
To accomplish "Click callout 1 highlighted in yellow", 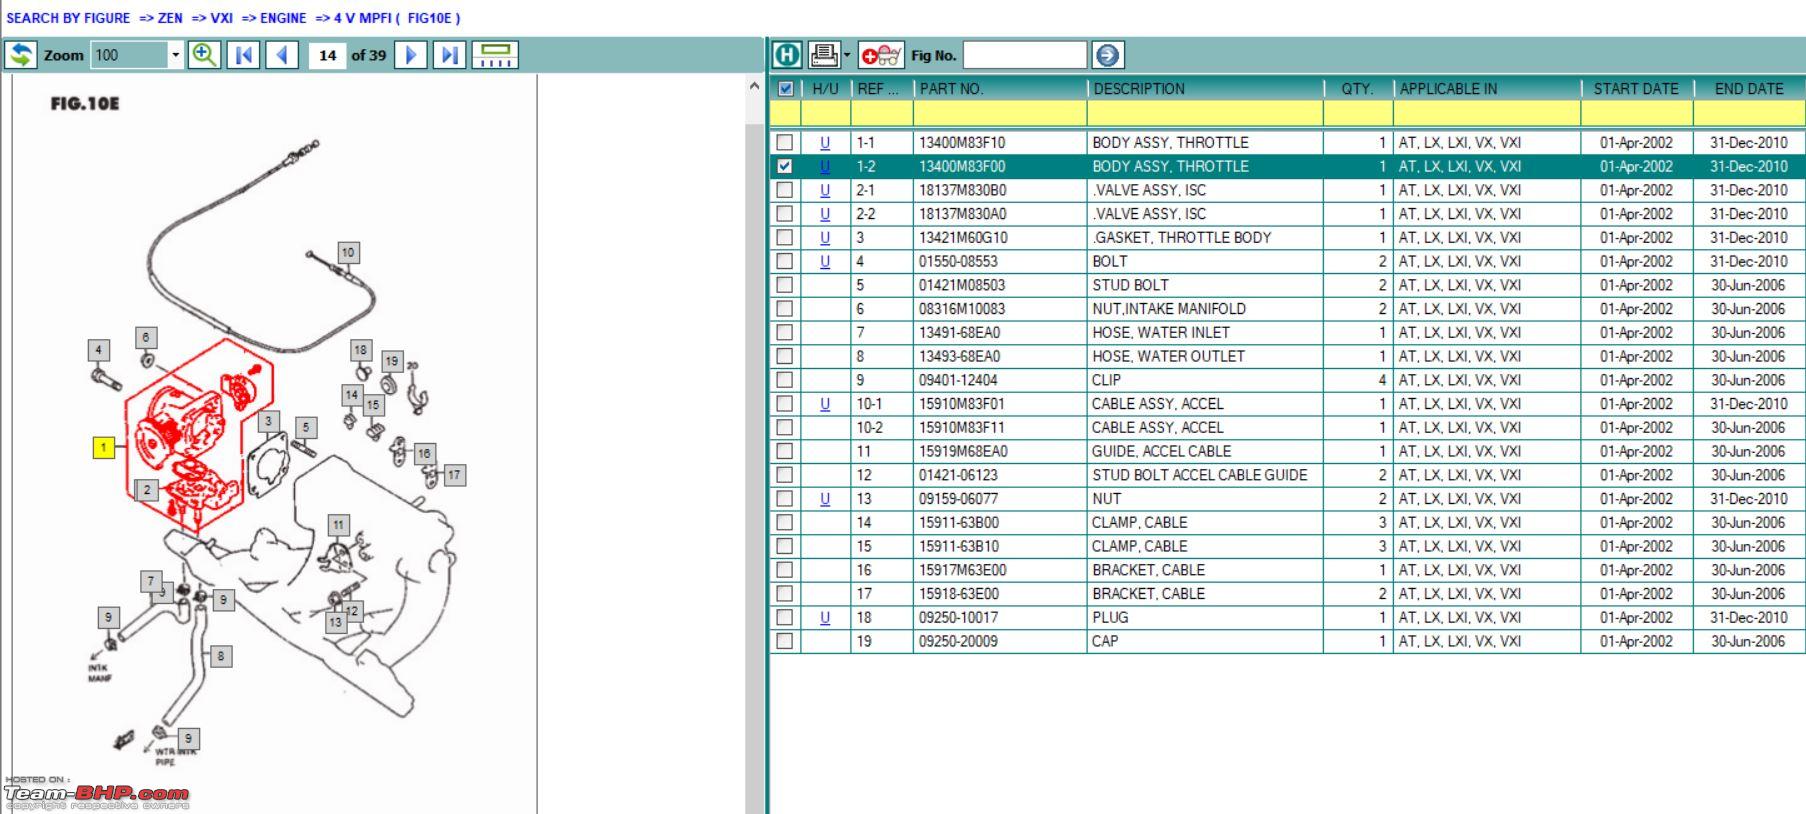I will point(103,448).
